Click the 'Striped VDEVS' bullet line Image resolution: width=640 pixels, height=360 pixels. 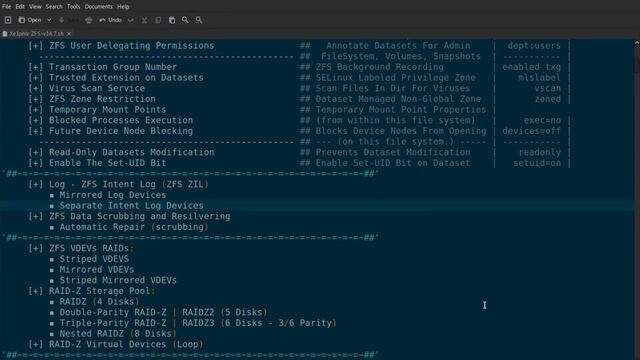tap(89, 259)
